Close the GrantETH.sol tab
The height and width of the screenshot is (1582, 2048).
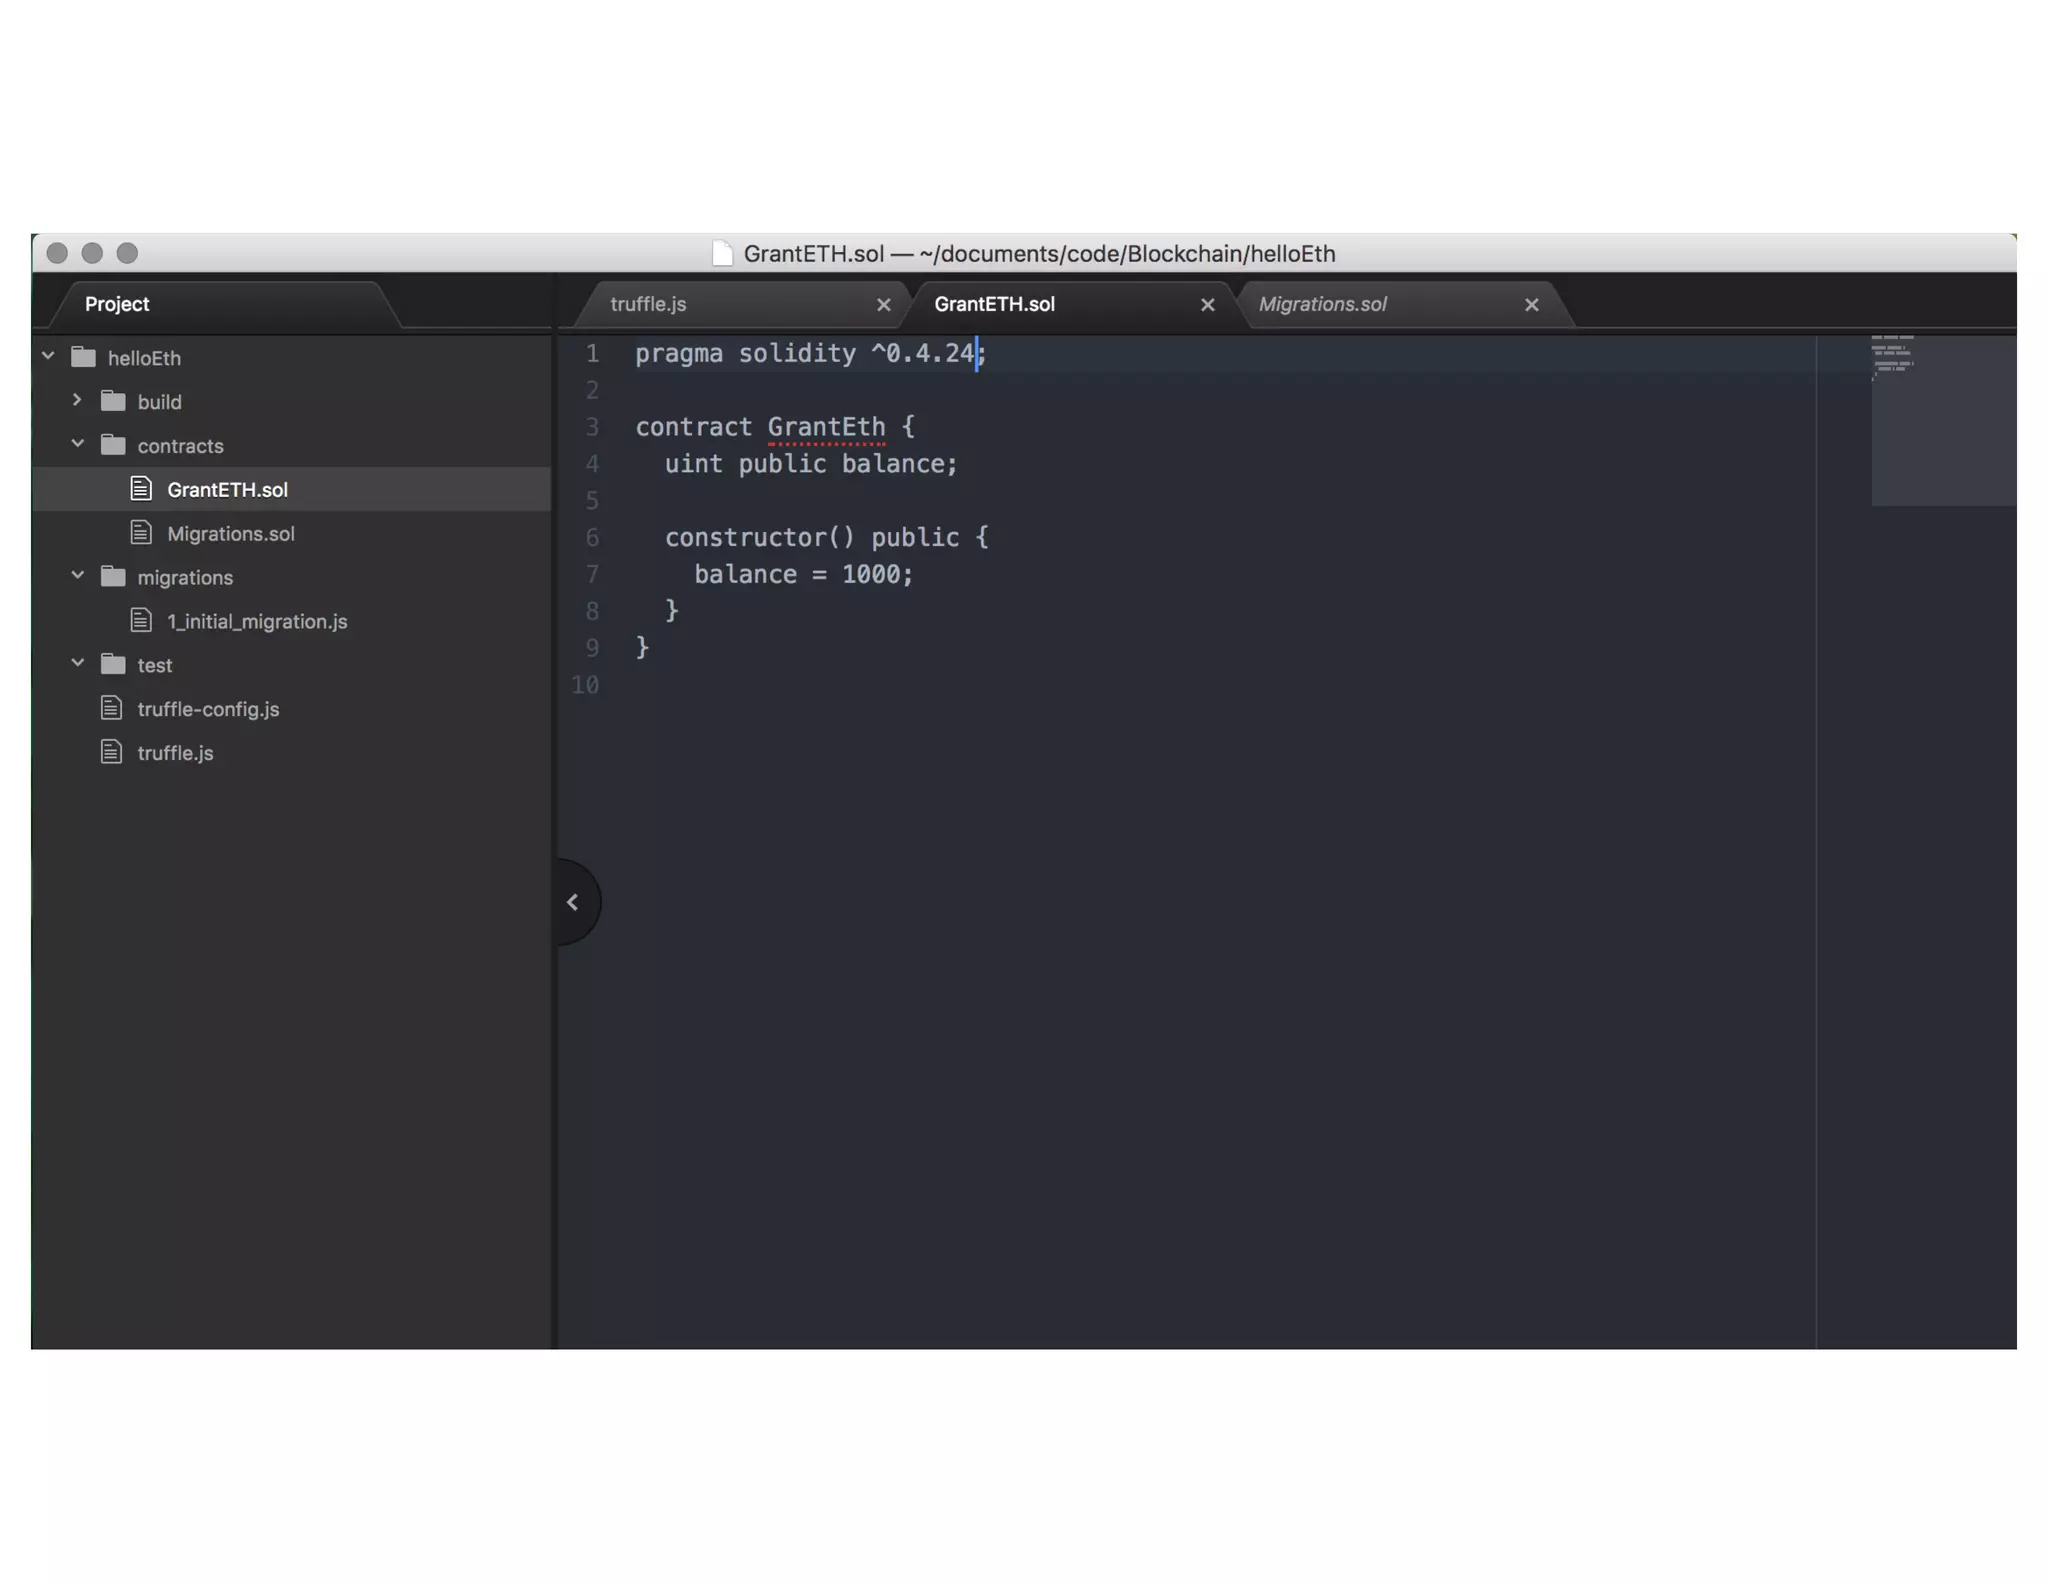coord(1207,305)
